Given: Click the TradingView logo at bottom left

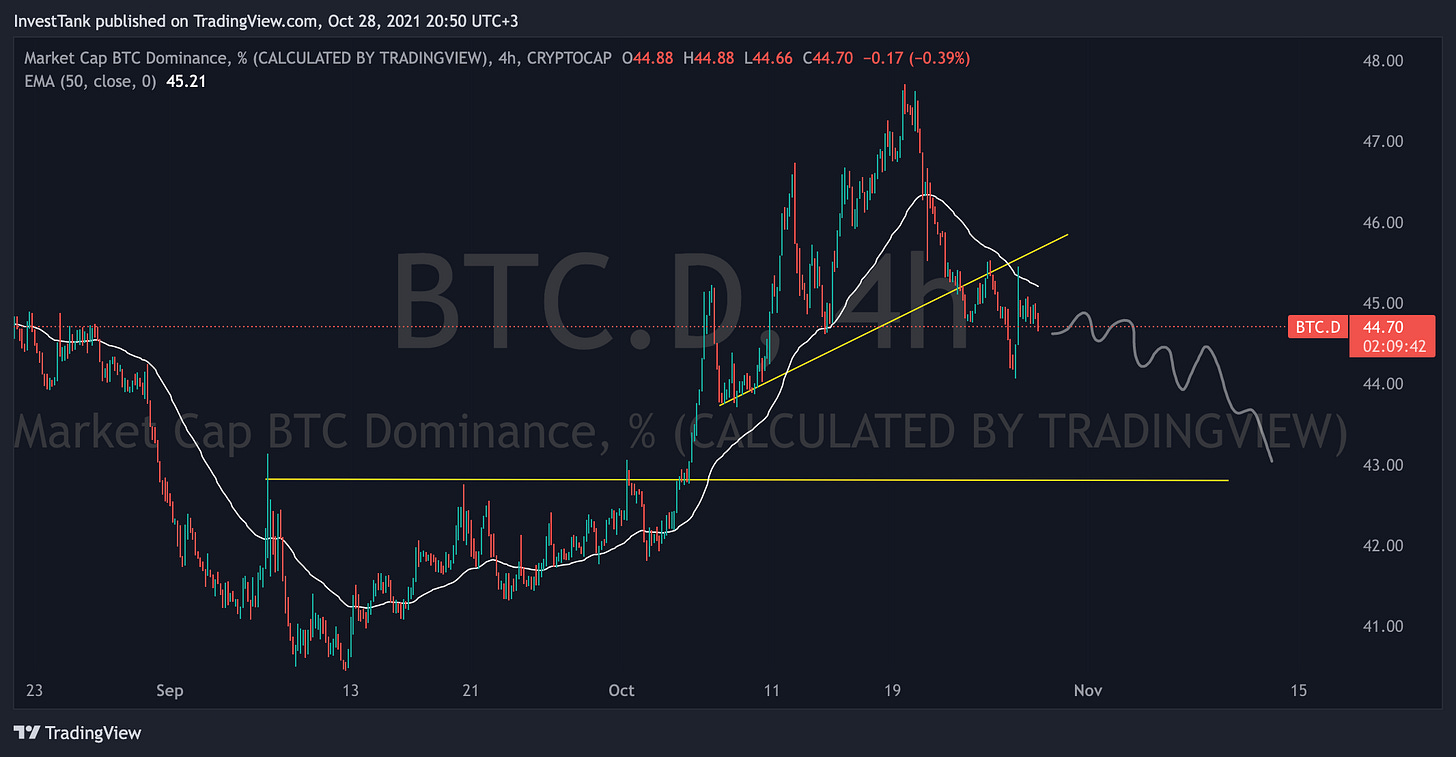Looking at the screenshot, I should [77, 733].
